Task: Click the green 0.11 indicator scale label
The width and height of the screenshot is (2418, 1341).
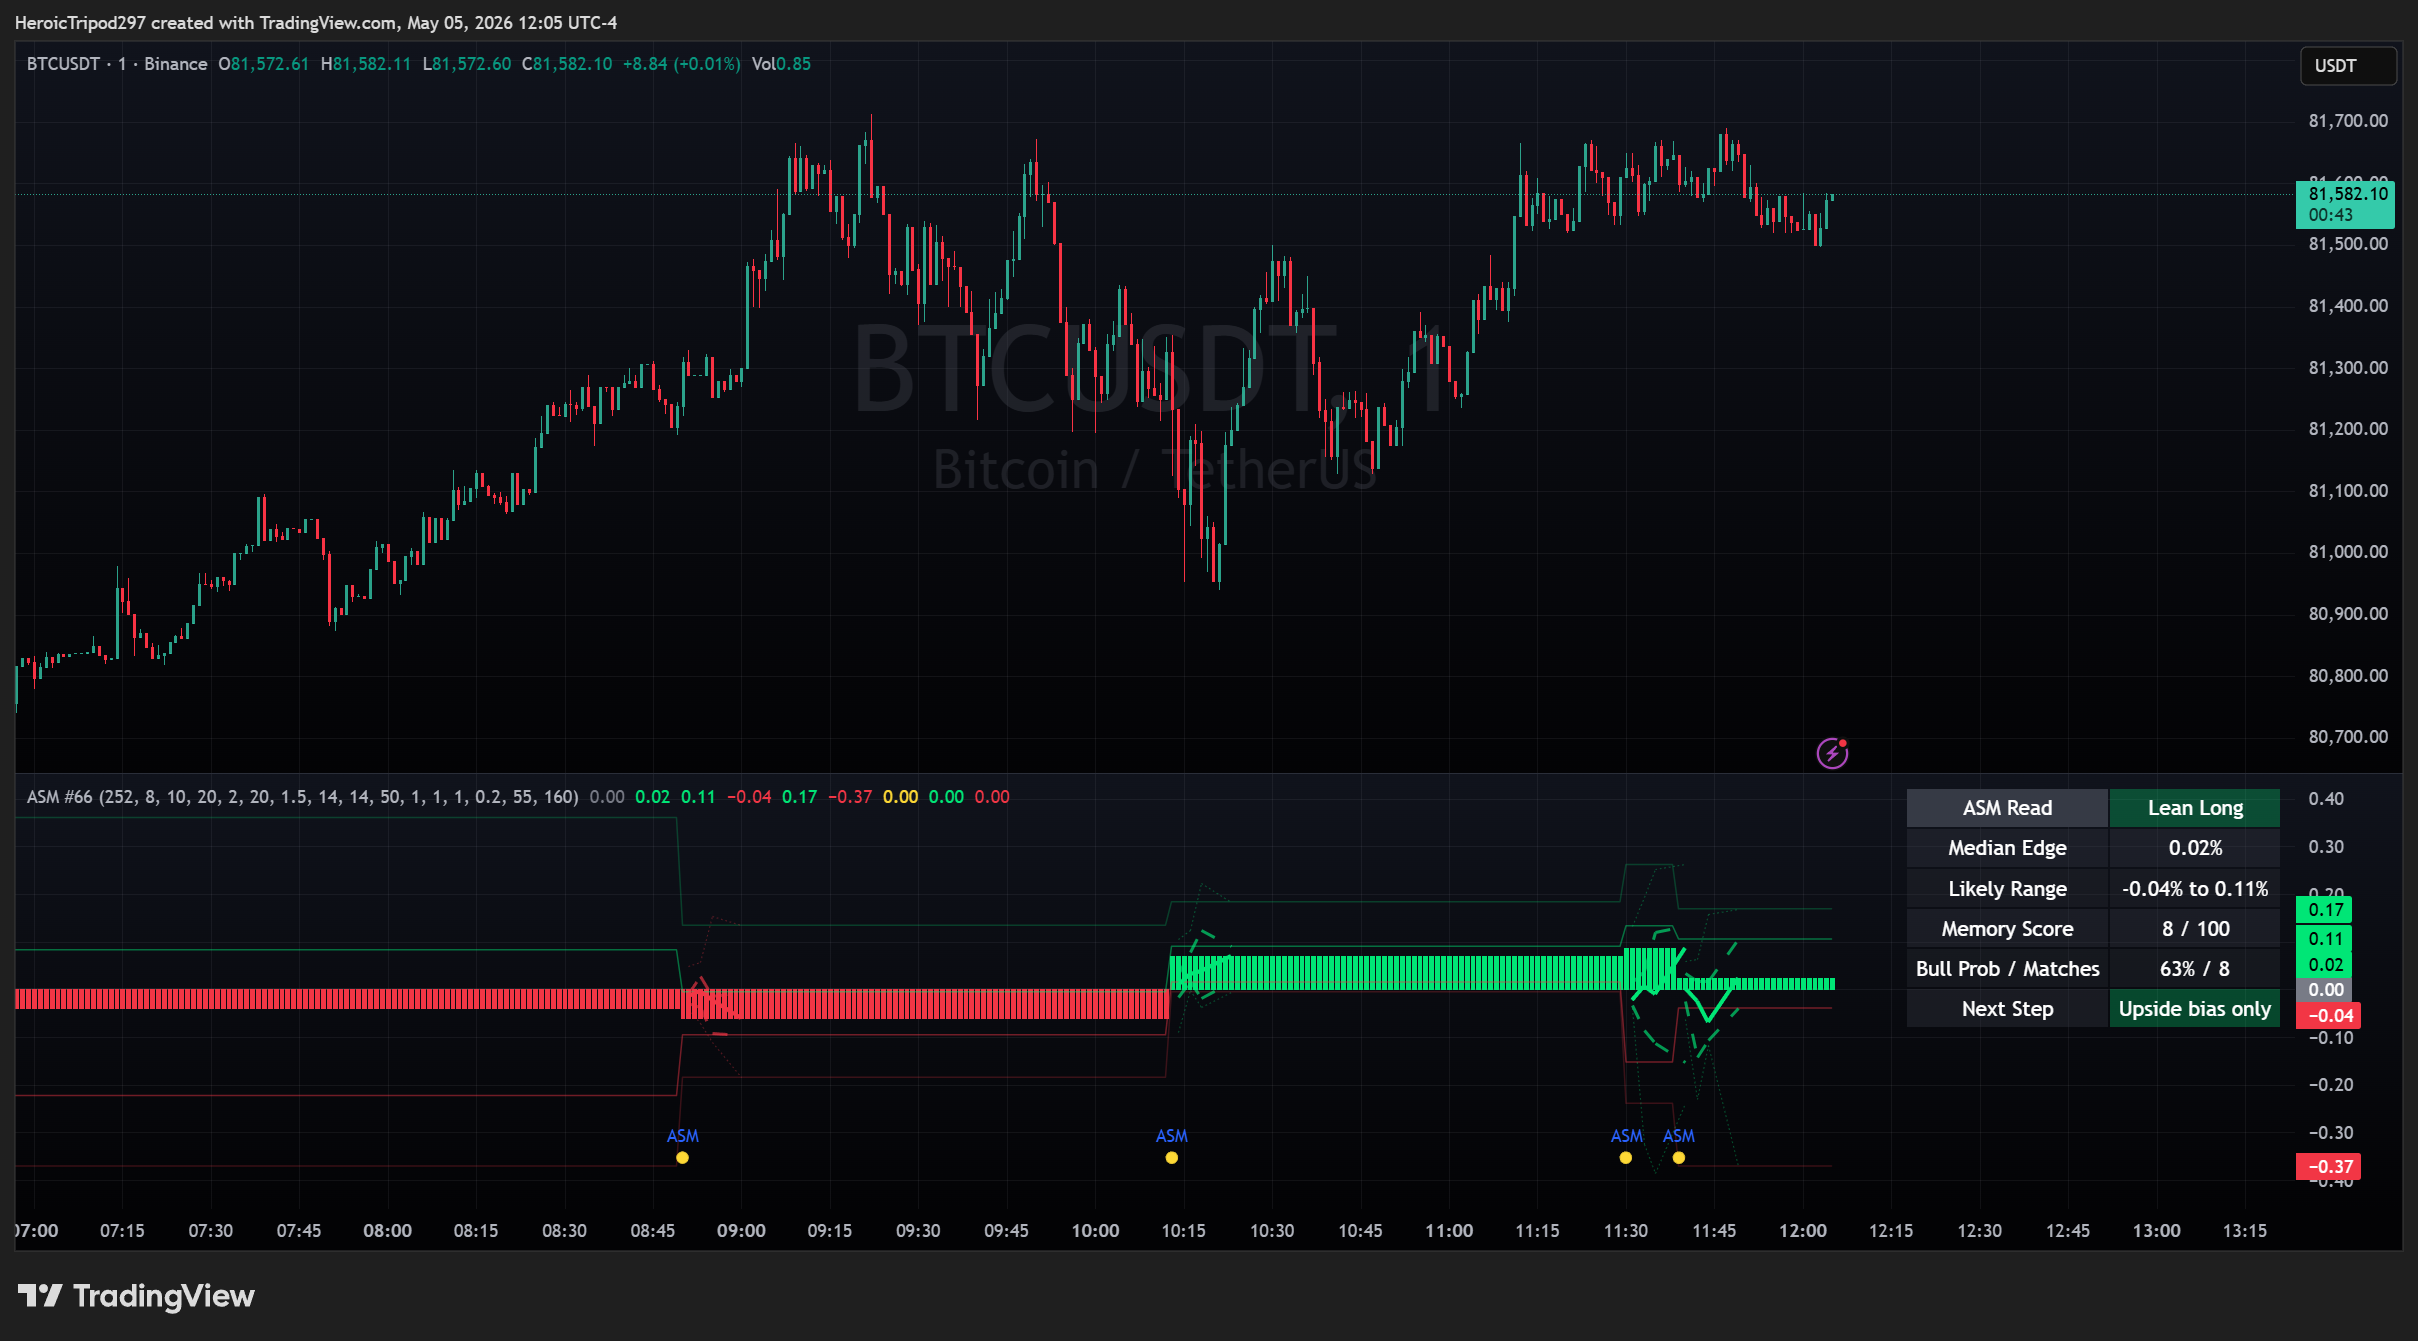Action: point(2324,939)
